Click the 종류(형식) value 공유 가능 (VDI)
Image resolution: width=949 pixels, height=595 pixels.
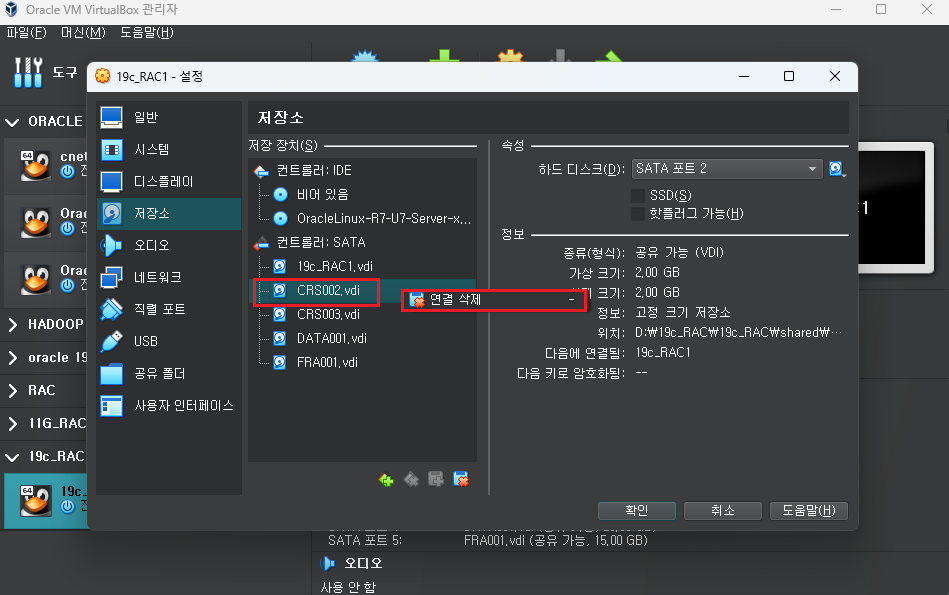[x=679, y=252]
